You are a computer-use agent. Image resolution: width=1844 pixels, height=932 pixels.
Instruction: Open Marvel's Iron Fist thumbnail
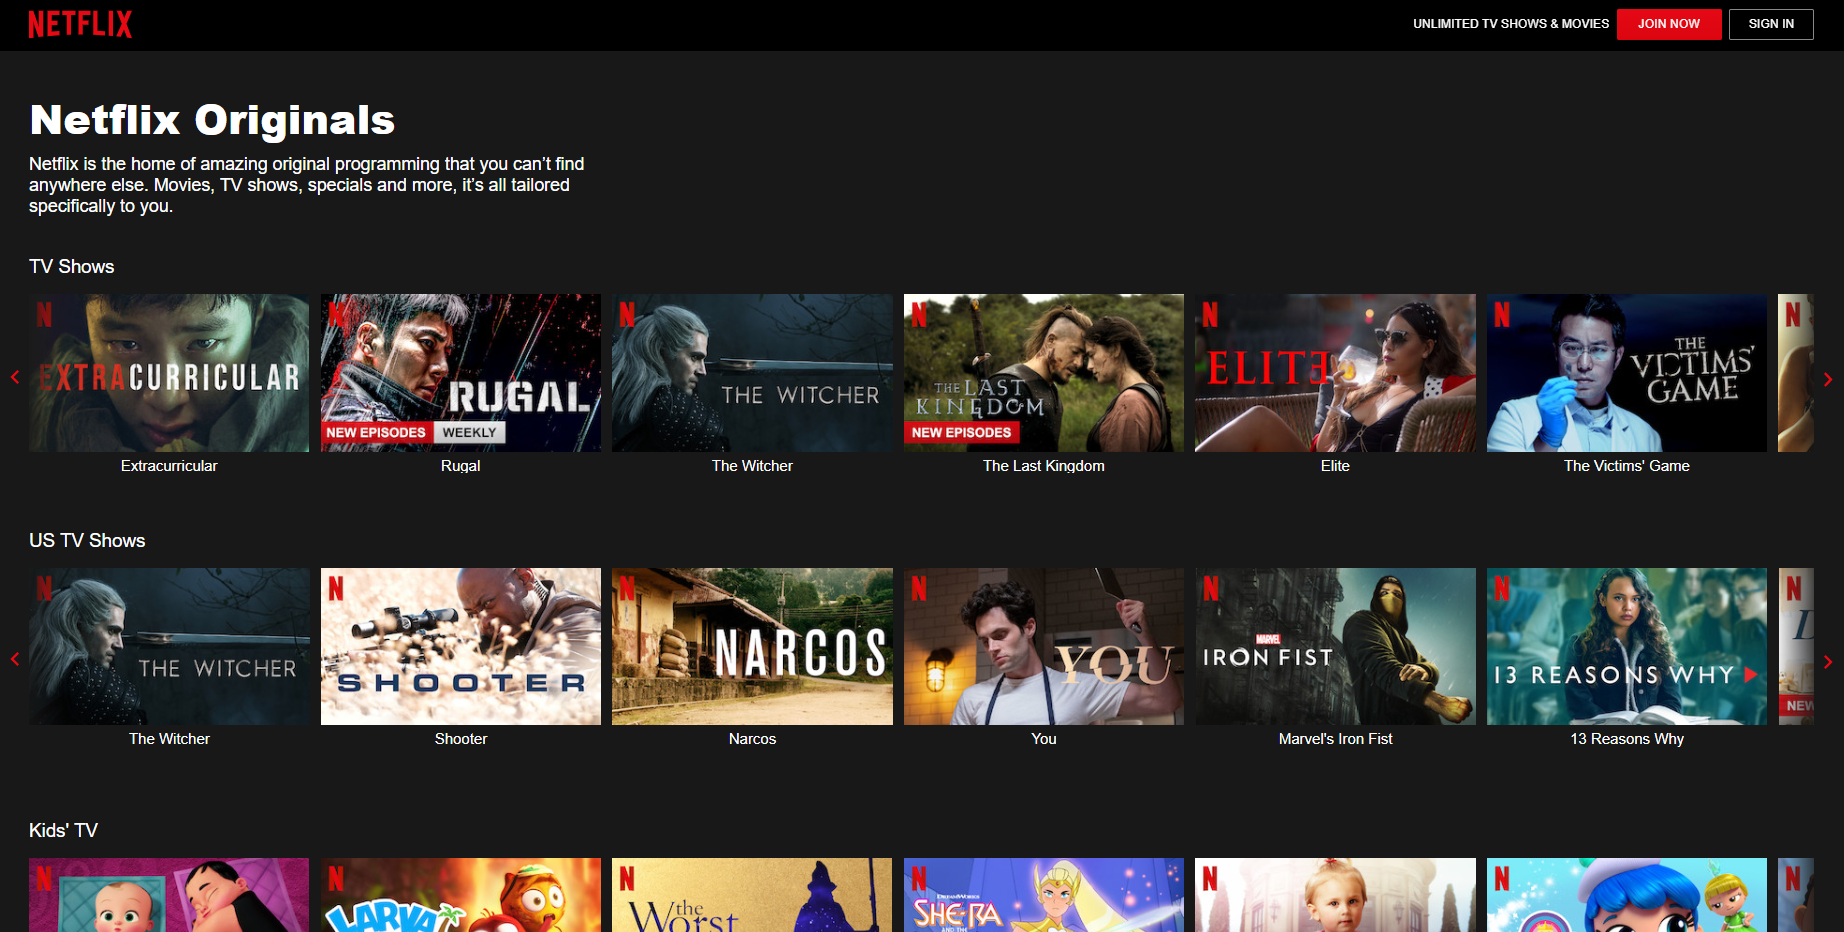pyautogui.click(x=1335, y=646)
